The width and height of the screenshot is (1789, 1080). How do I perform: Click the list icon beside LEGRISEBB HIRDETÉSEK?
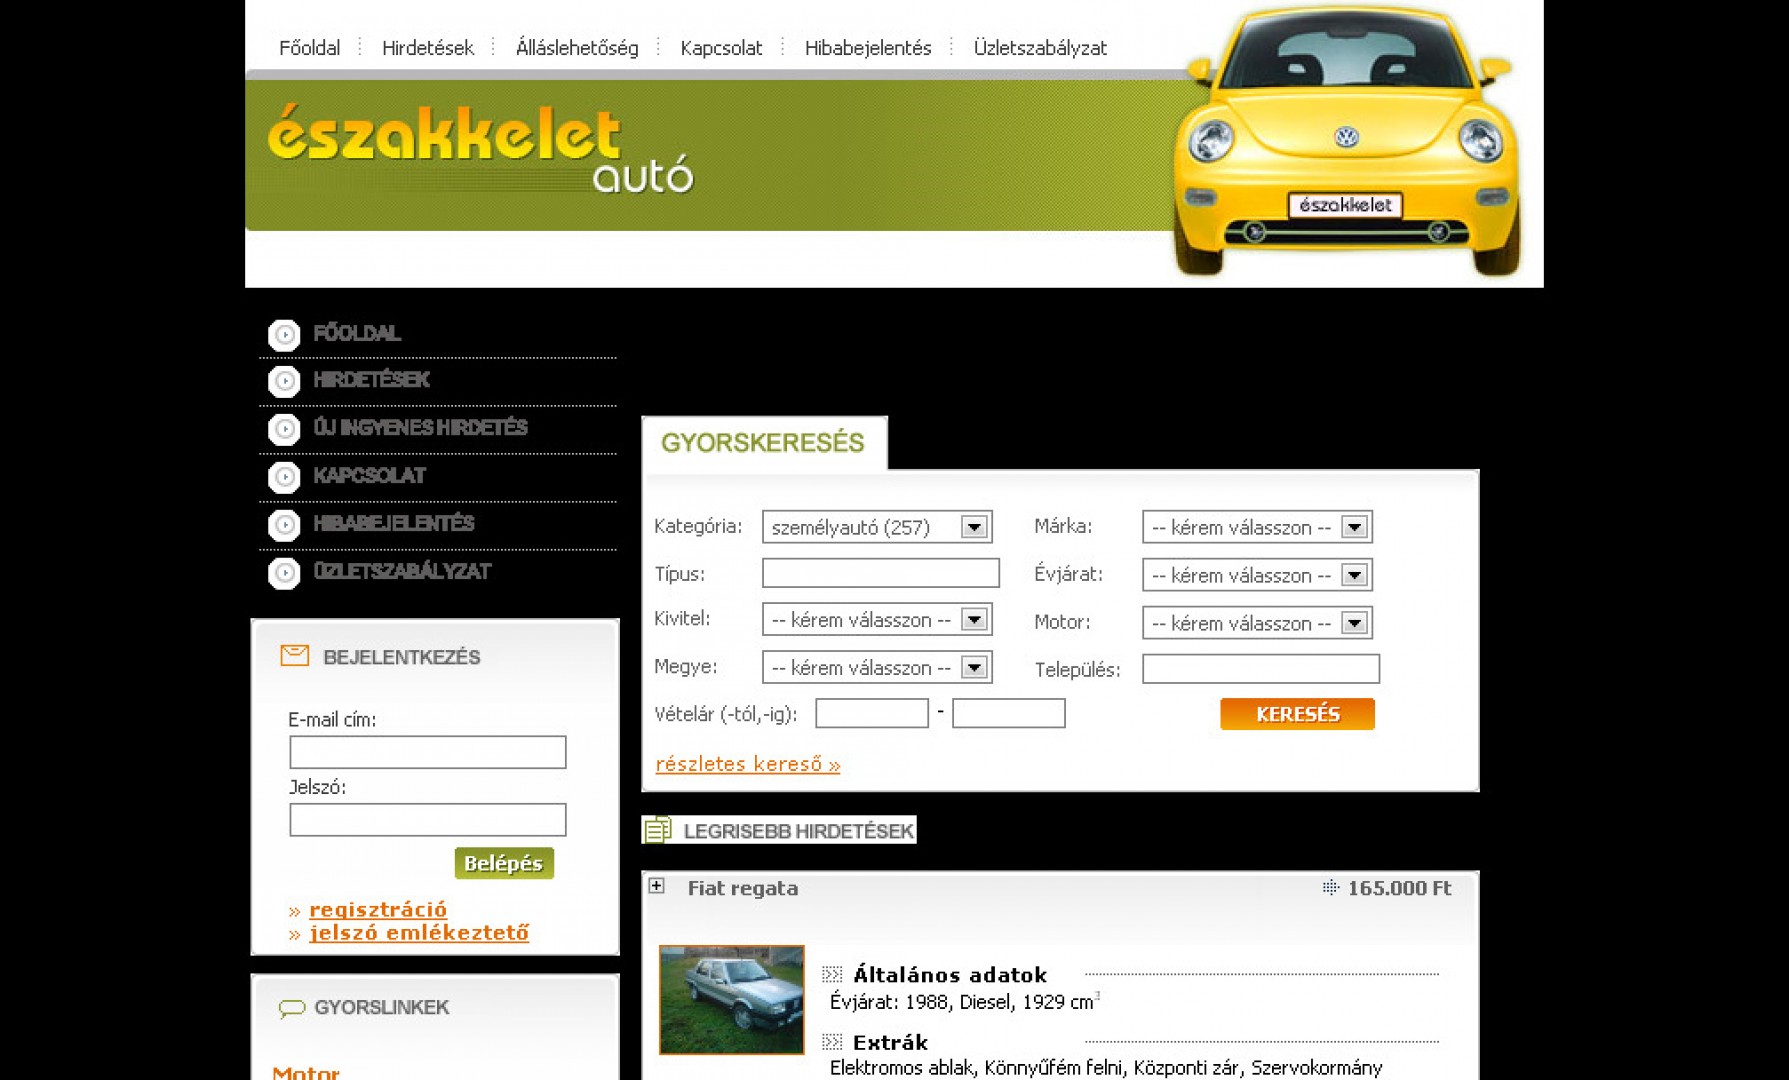pyautogui.click(x=658, y=829)
